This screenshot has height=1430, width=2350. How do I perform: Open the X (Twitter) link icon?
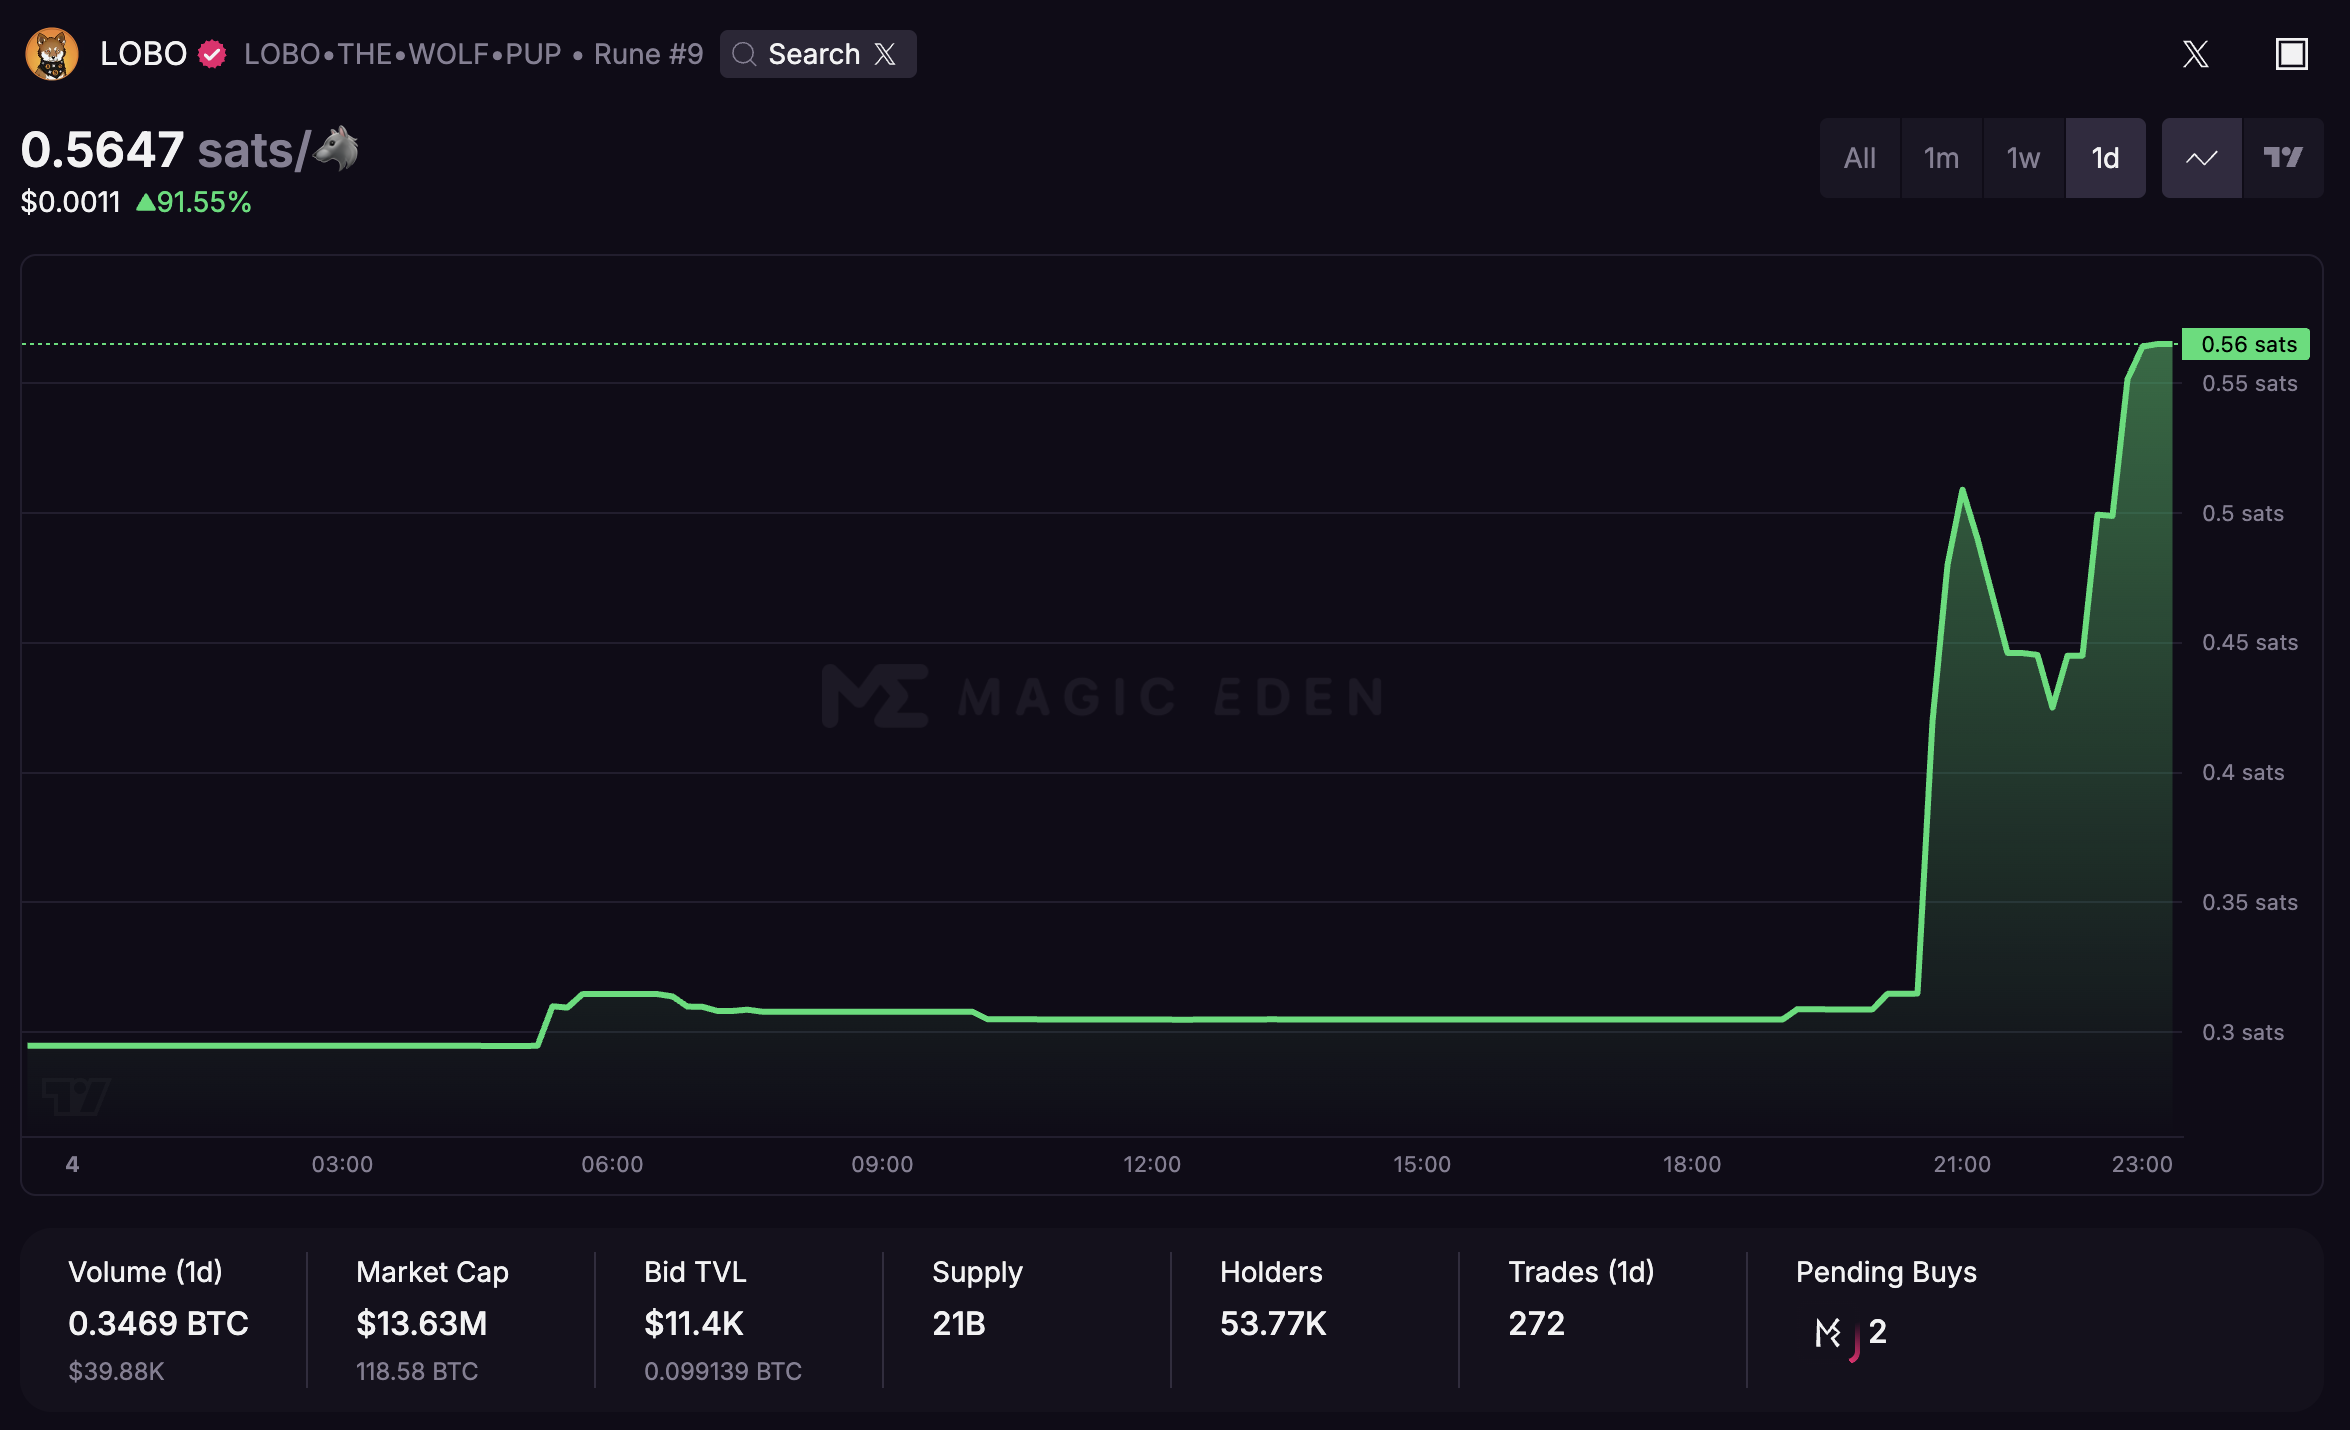pyautogui.click(x=2195, y=54)
